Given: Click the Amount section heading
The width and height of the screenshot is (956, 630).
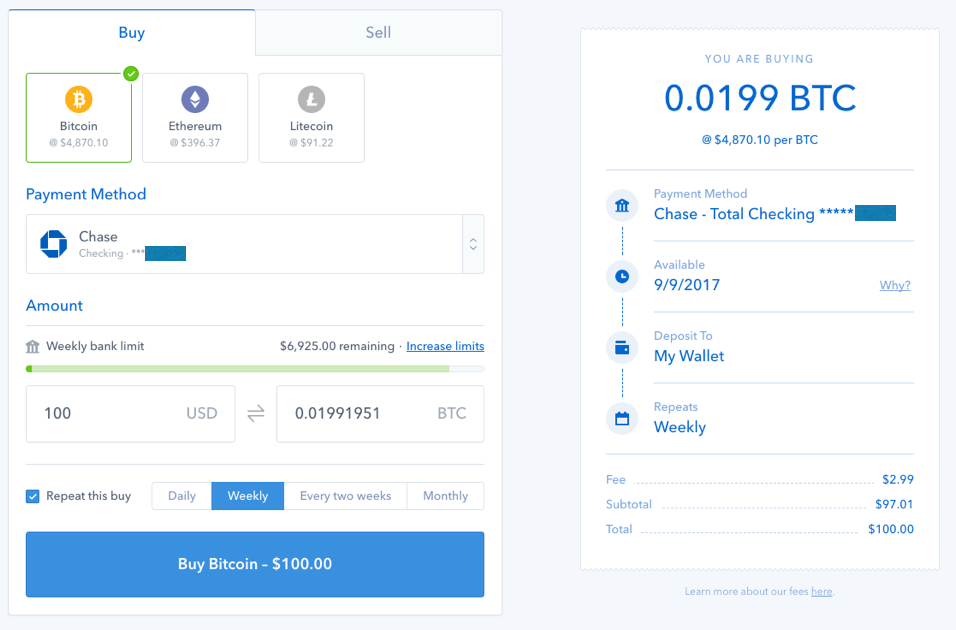Looking at the screenshot, I should 54,306.
